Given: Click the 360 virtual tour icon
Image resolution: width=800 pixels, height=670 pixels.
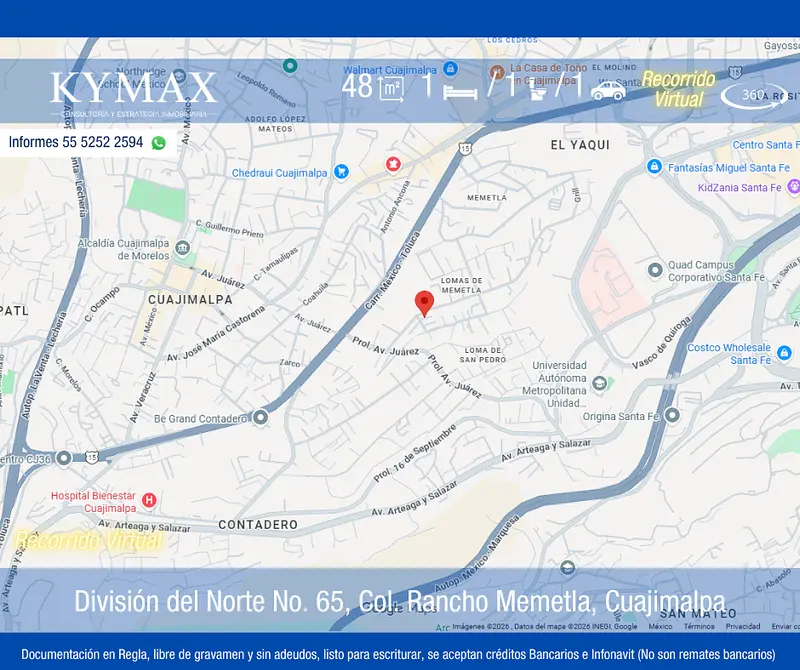Looking at the screenshot, I should [x=754, y=95].
